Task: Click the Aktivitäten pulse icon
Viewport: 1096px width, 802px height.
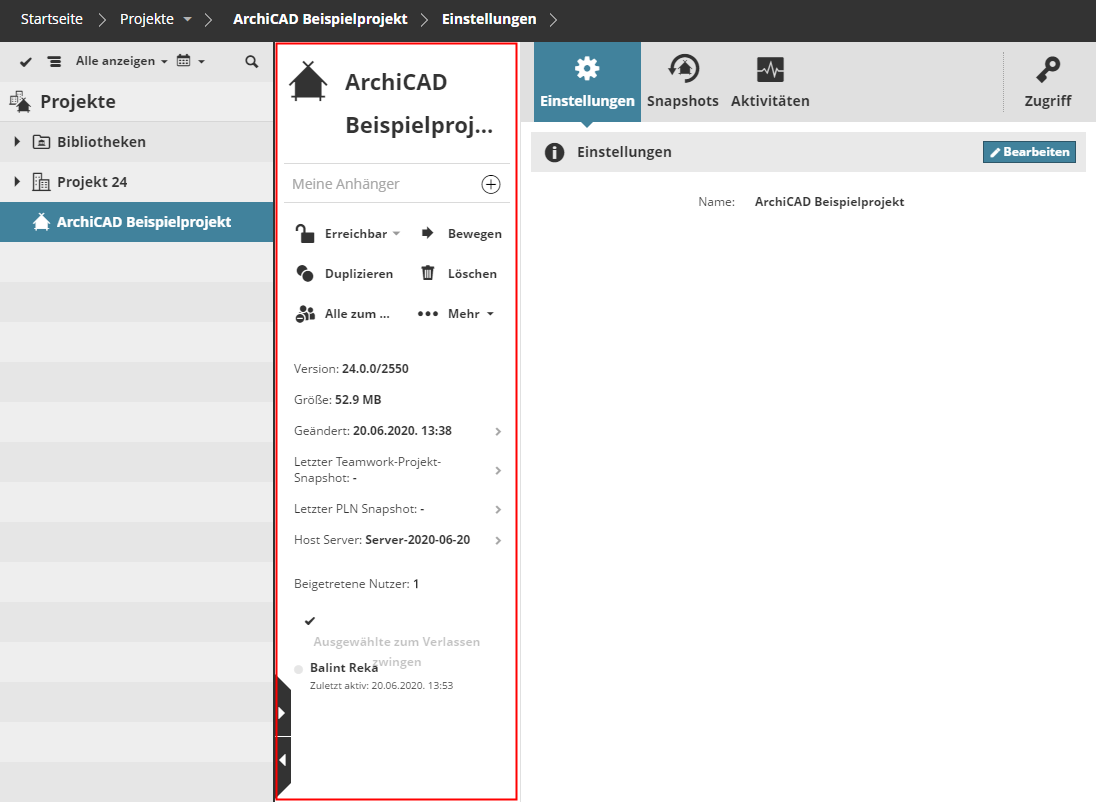Action: pyautogui.click(x=770, y=69)
